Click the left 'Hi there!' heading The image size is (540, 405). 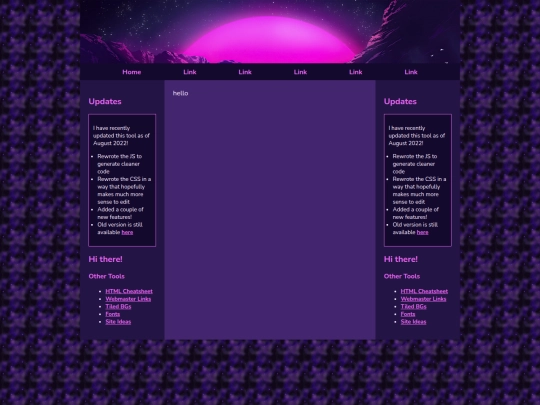click(x=105, y=259)
